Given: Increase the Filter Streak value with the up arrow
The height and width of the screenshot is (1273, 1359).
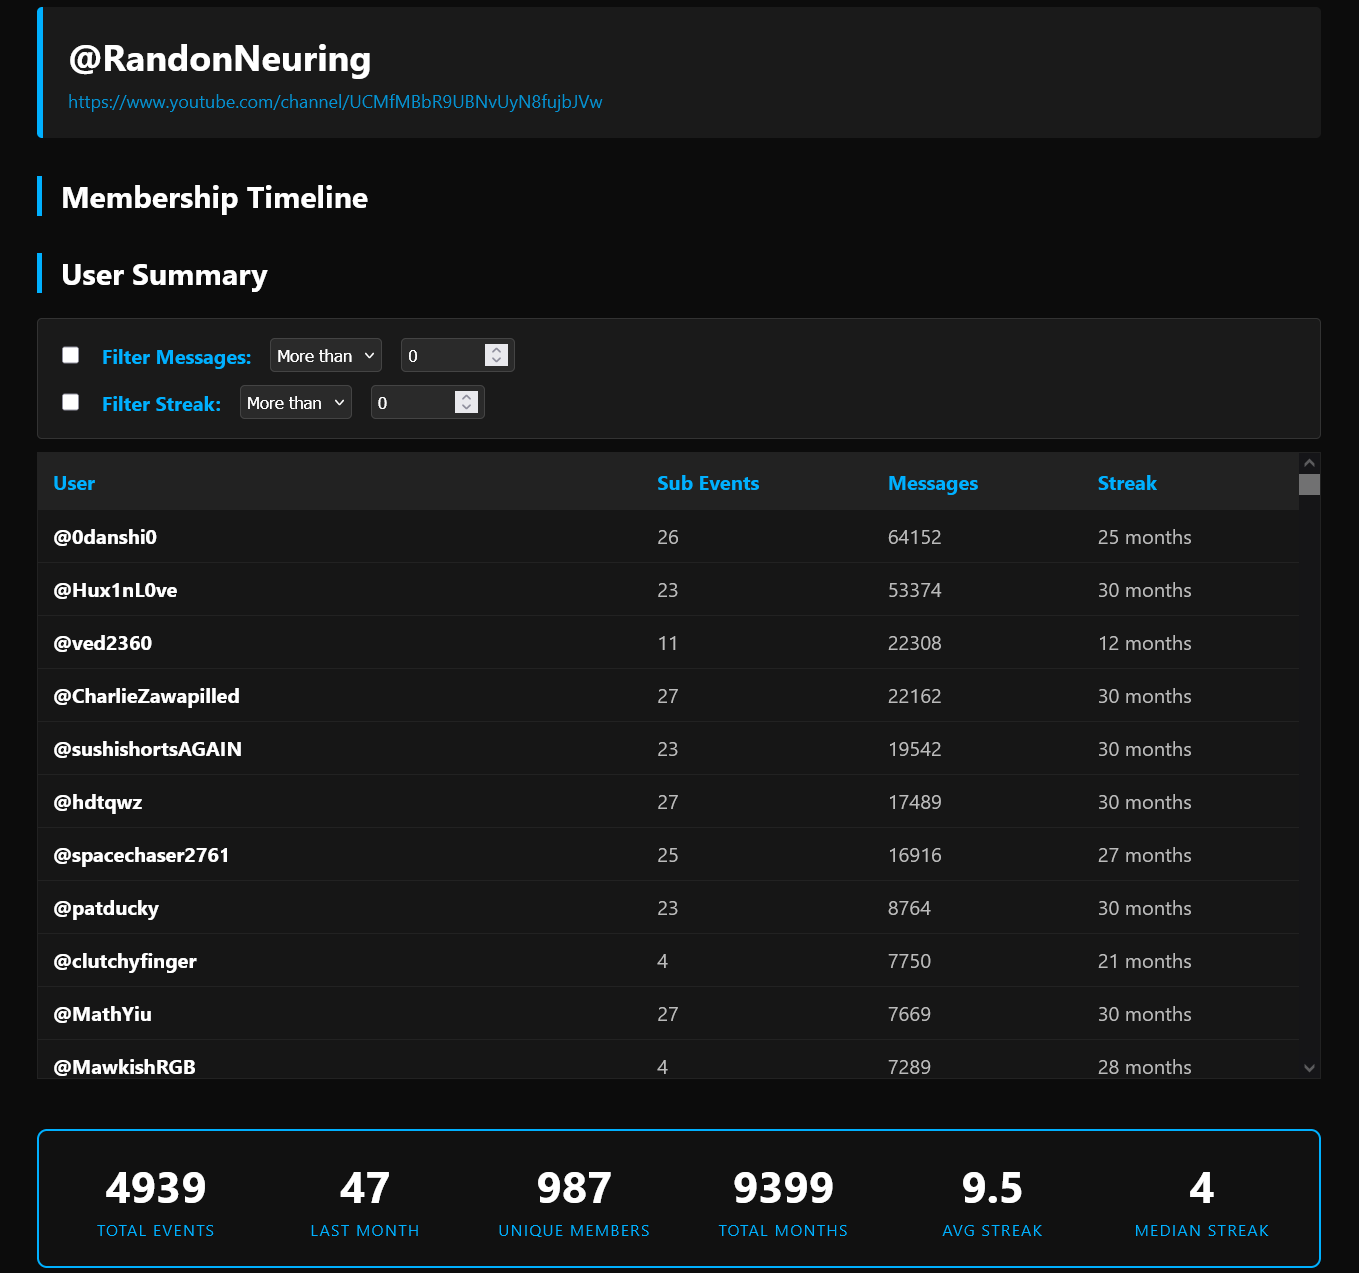Looking at the screenshot, I should coord(467,397).
